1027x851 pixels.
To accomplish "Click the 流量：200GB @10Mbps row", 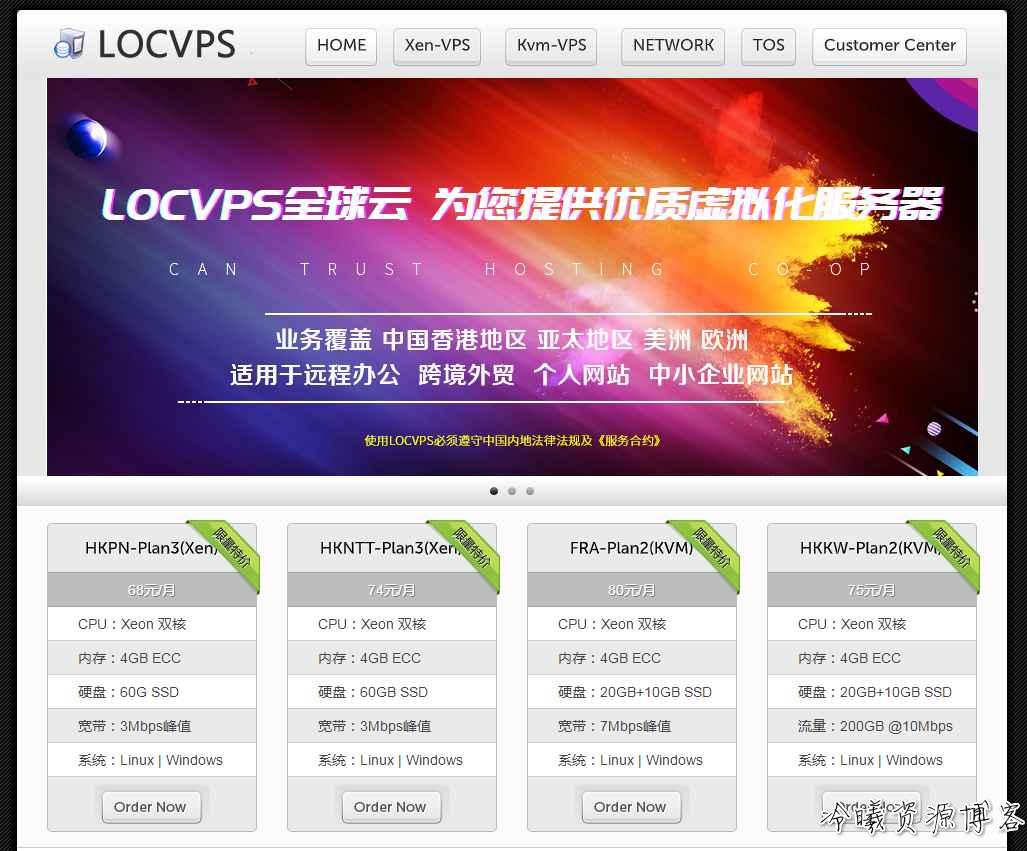I will tap(872, 726).
